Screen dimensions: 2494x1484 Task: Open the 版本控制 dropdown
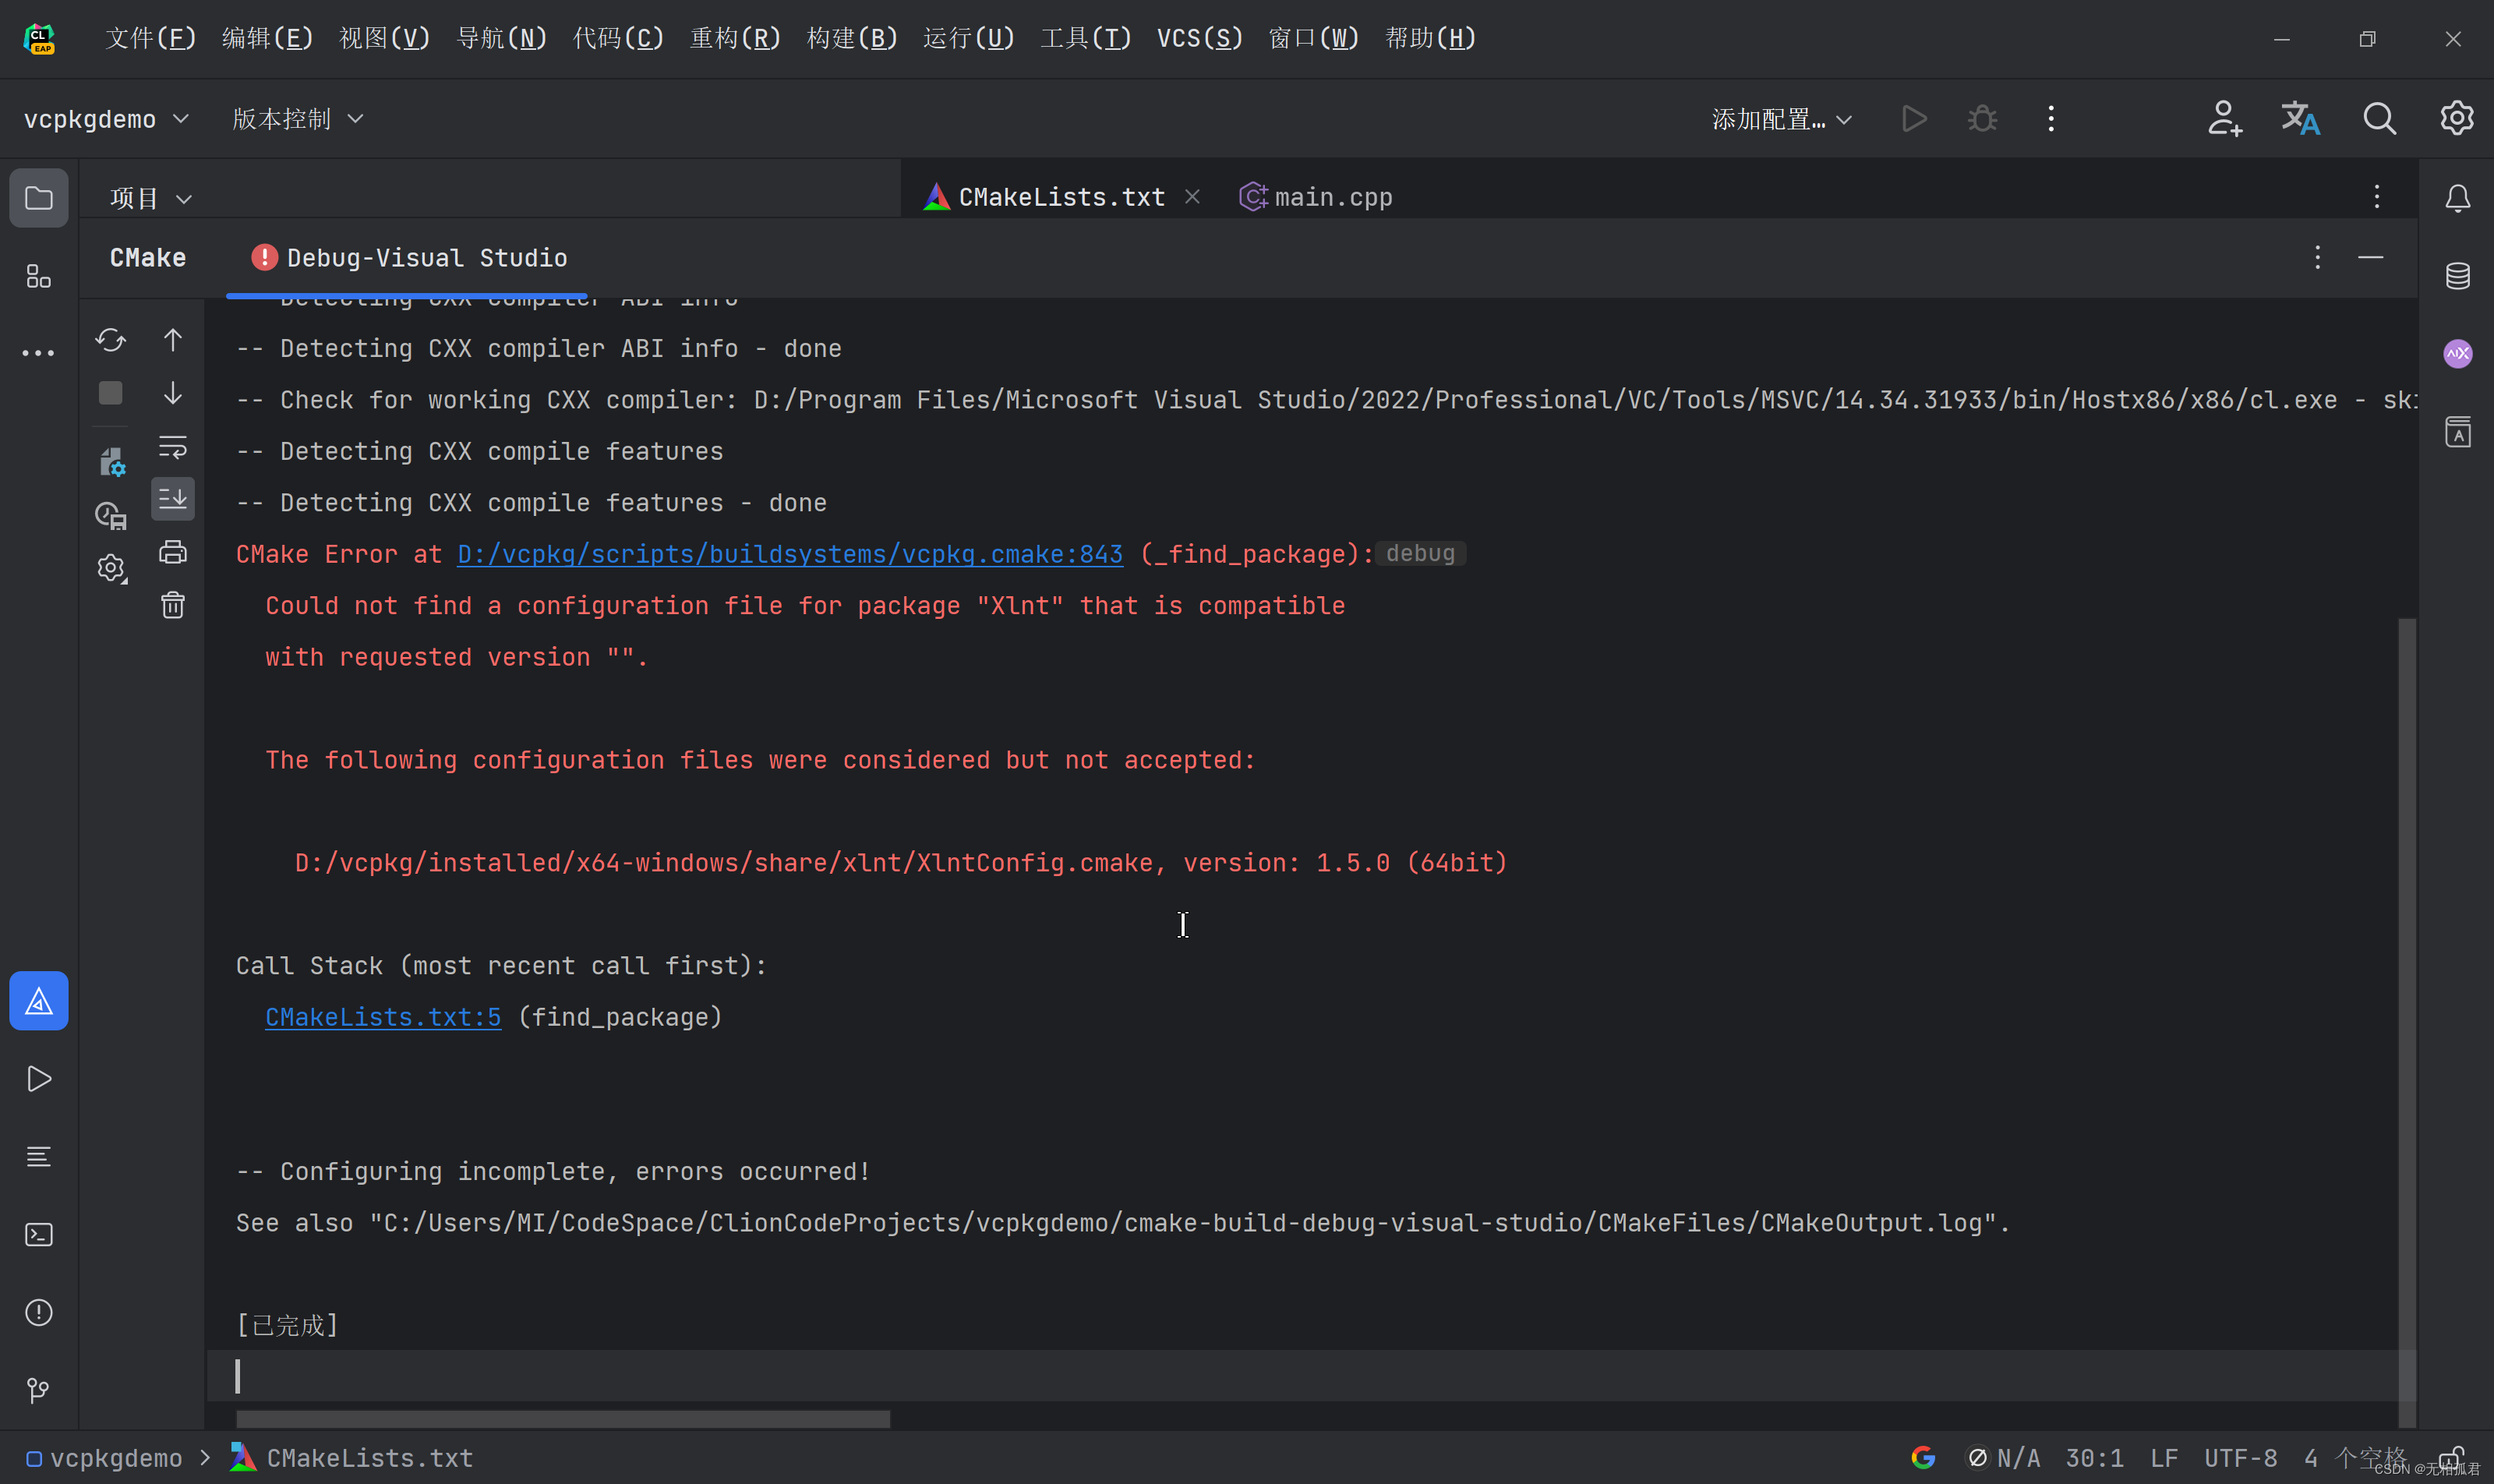297,119
